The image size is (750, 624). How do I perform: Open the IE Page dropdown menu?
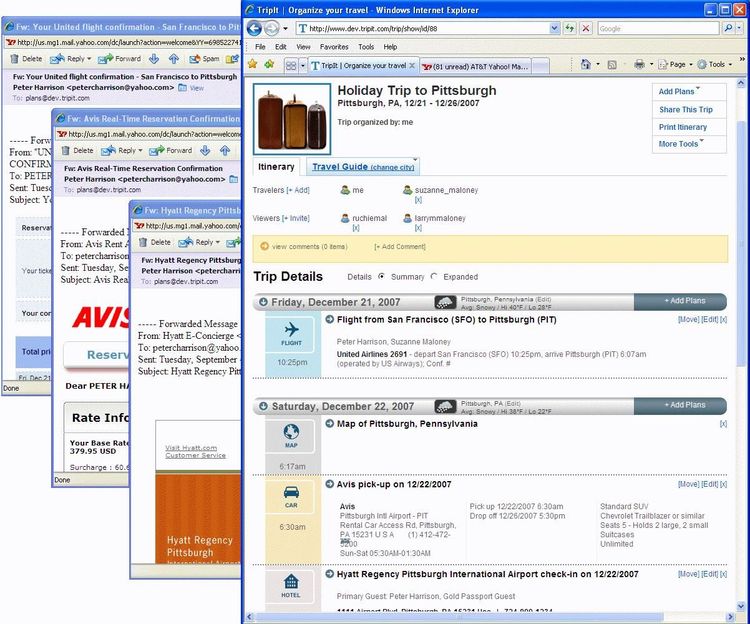[676, 64]
